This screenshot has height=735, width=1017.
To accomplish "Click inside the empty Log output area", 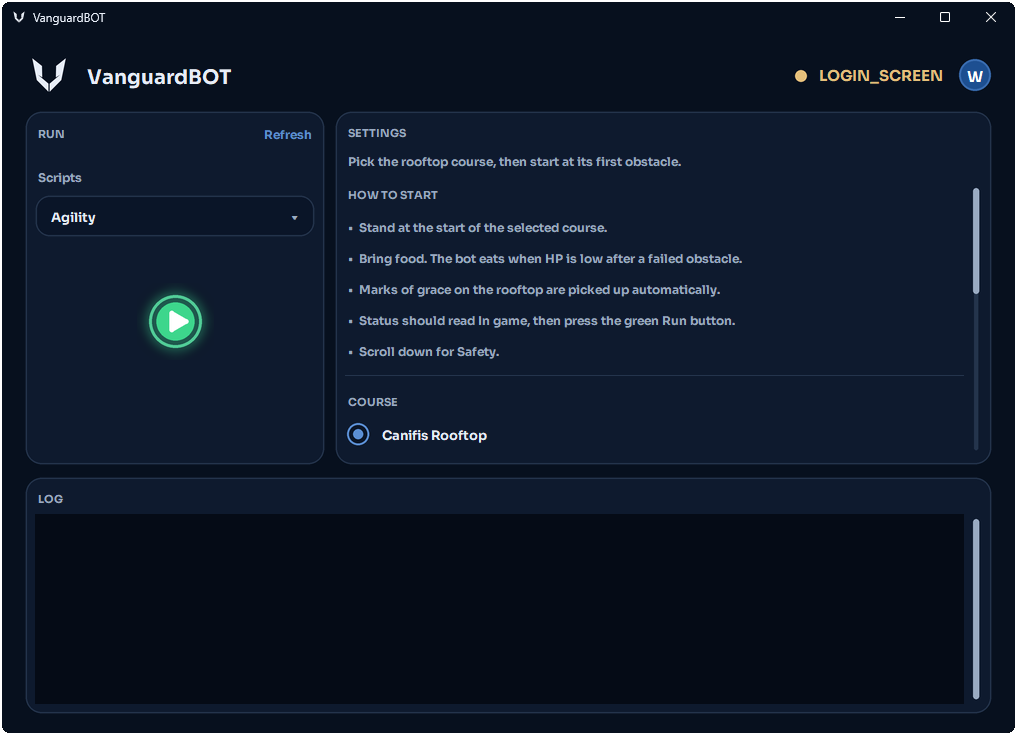I will (499, 608).
